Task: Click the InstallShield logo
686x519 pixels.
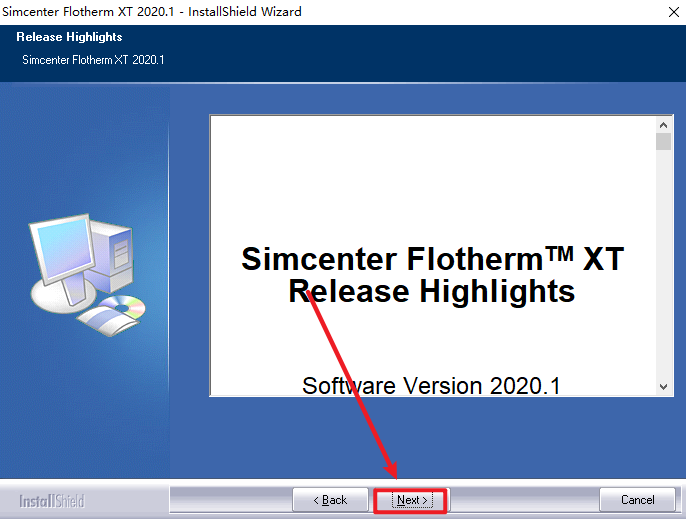Action: [x=52, y=501]
